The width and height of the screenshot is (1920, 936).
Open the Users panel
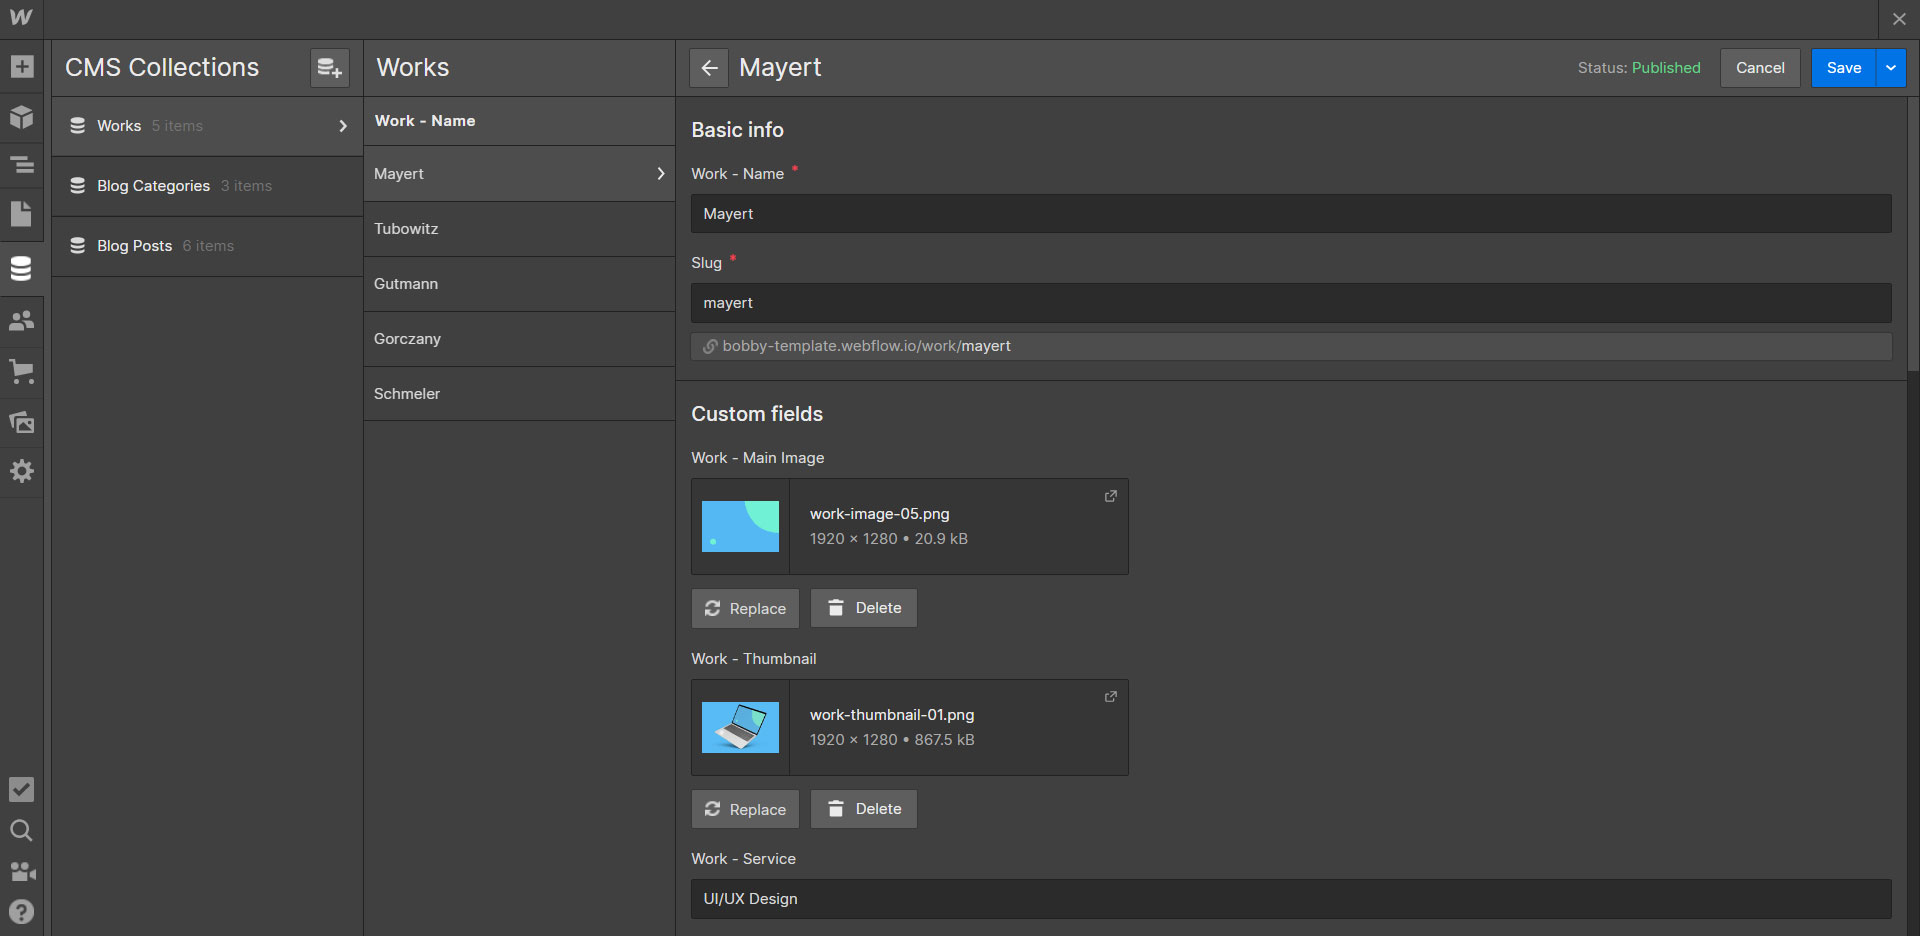21,320
